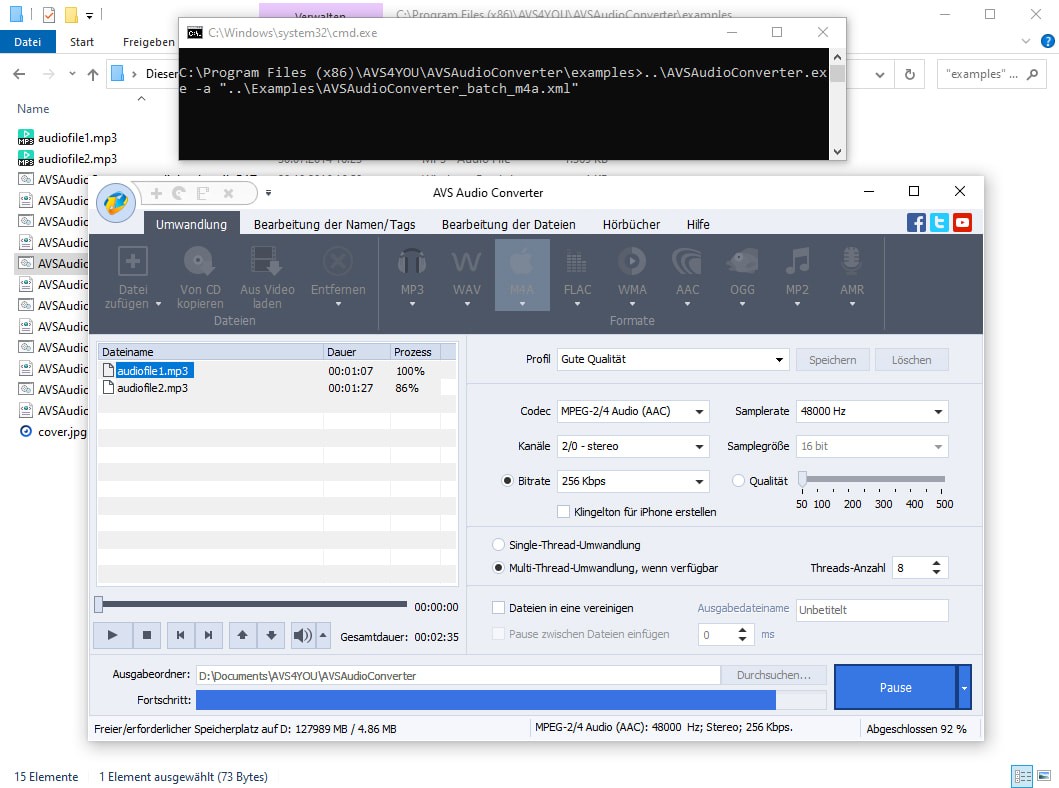This screenshot has width=1059, height=788.
Task: Expand the Codec dropdown
Action: point(632,411)
